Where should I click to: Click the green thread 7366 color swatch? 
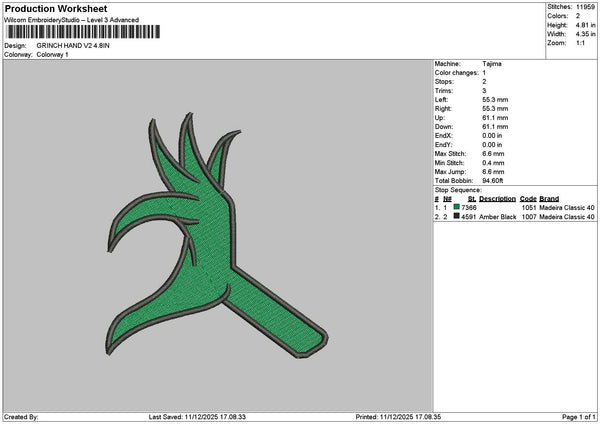point(456,207)
